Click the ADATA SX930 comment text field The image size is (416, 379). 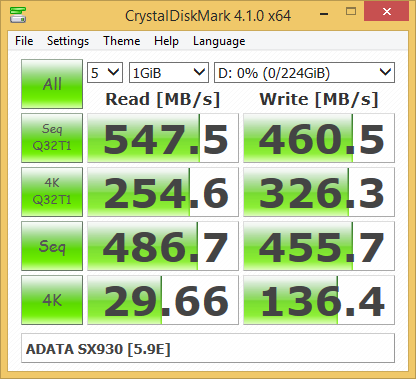pos(208,348)
